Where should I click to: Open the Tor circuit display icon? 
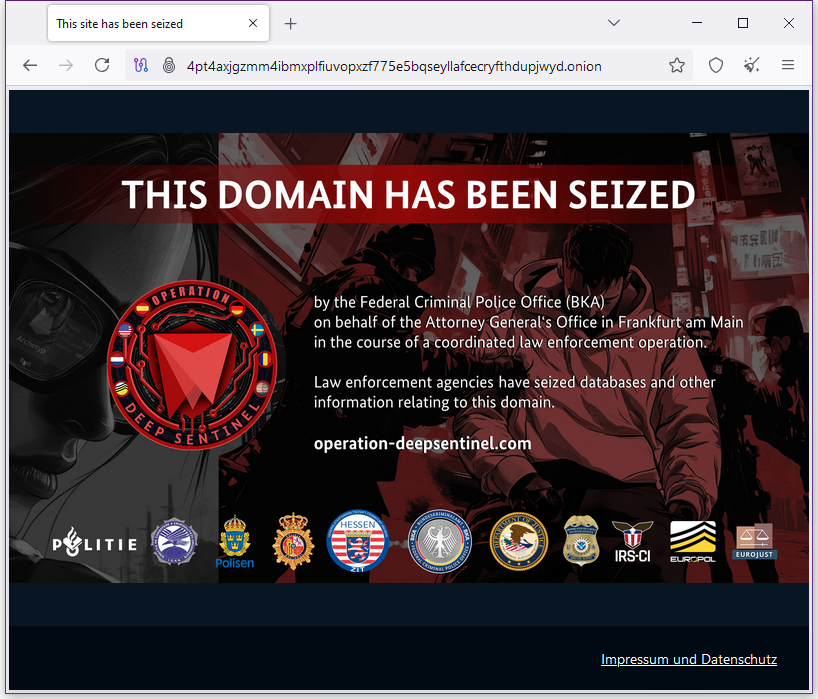141,65
